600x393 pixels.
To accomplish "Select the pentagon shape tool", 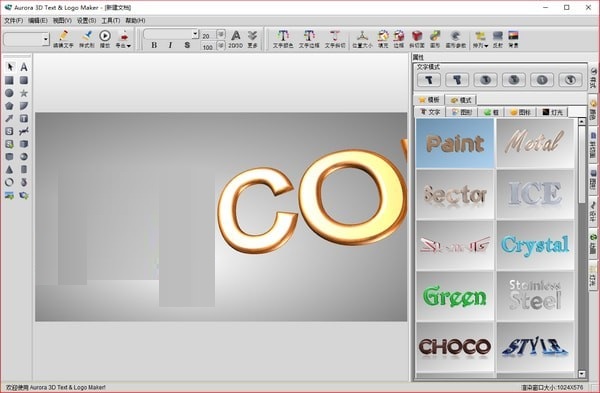I will pos(10,106).
